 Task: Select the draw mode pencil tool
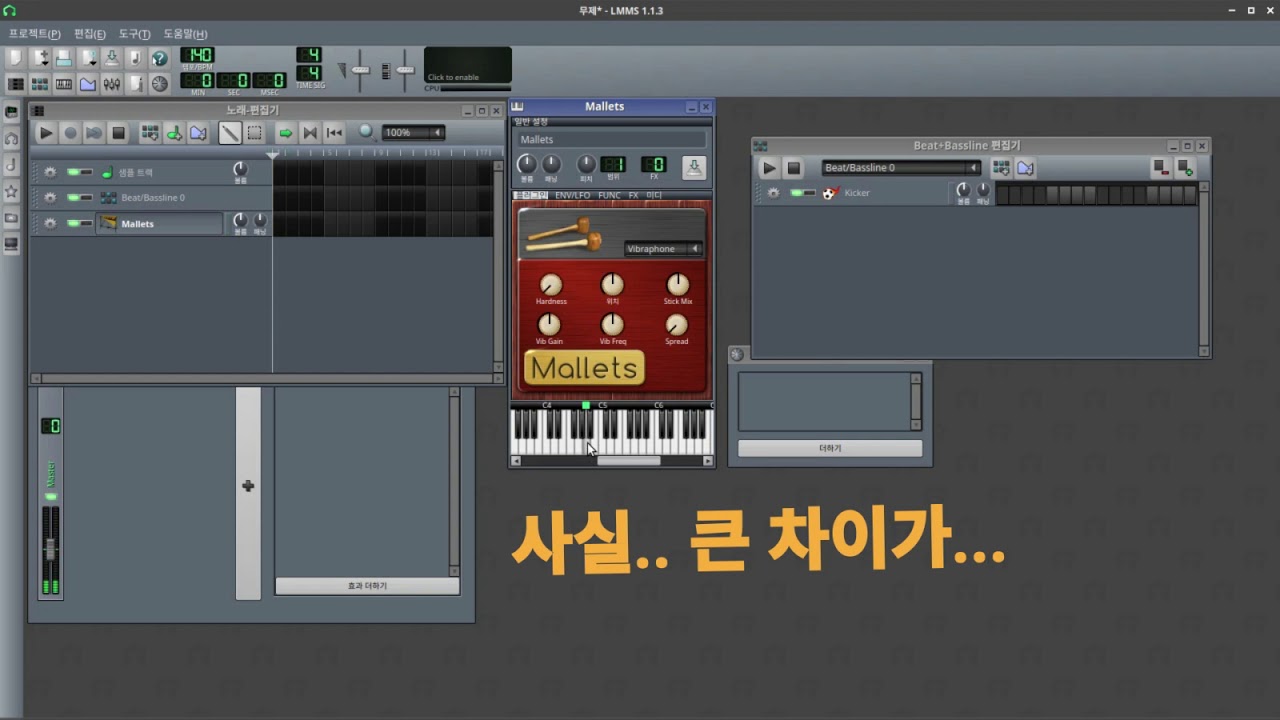(x=230, y=132)
